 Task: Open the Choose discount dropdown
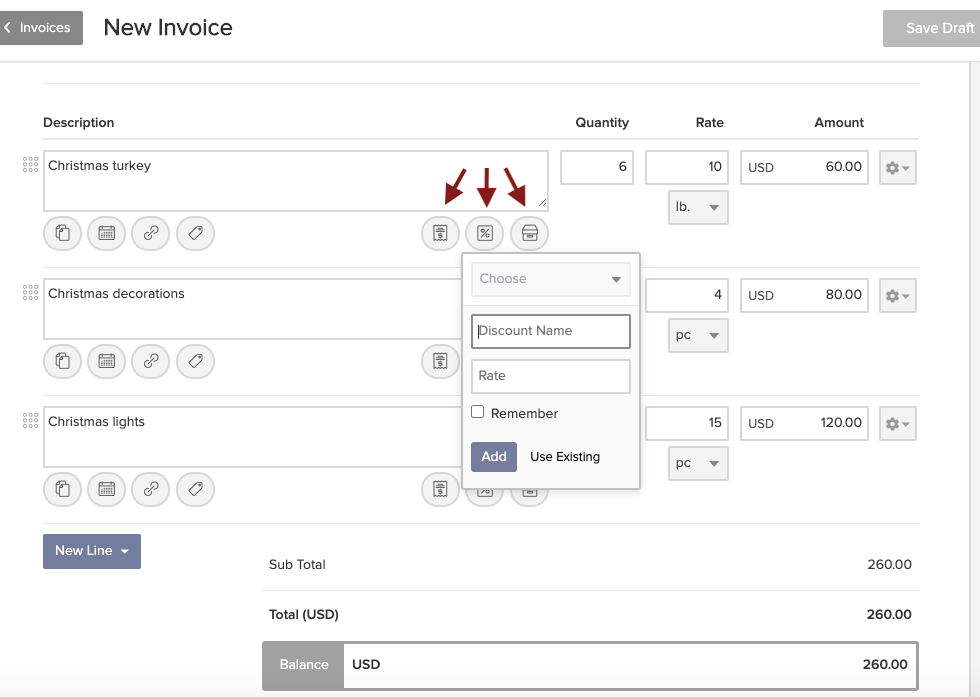pos(551,279)
